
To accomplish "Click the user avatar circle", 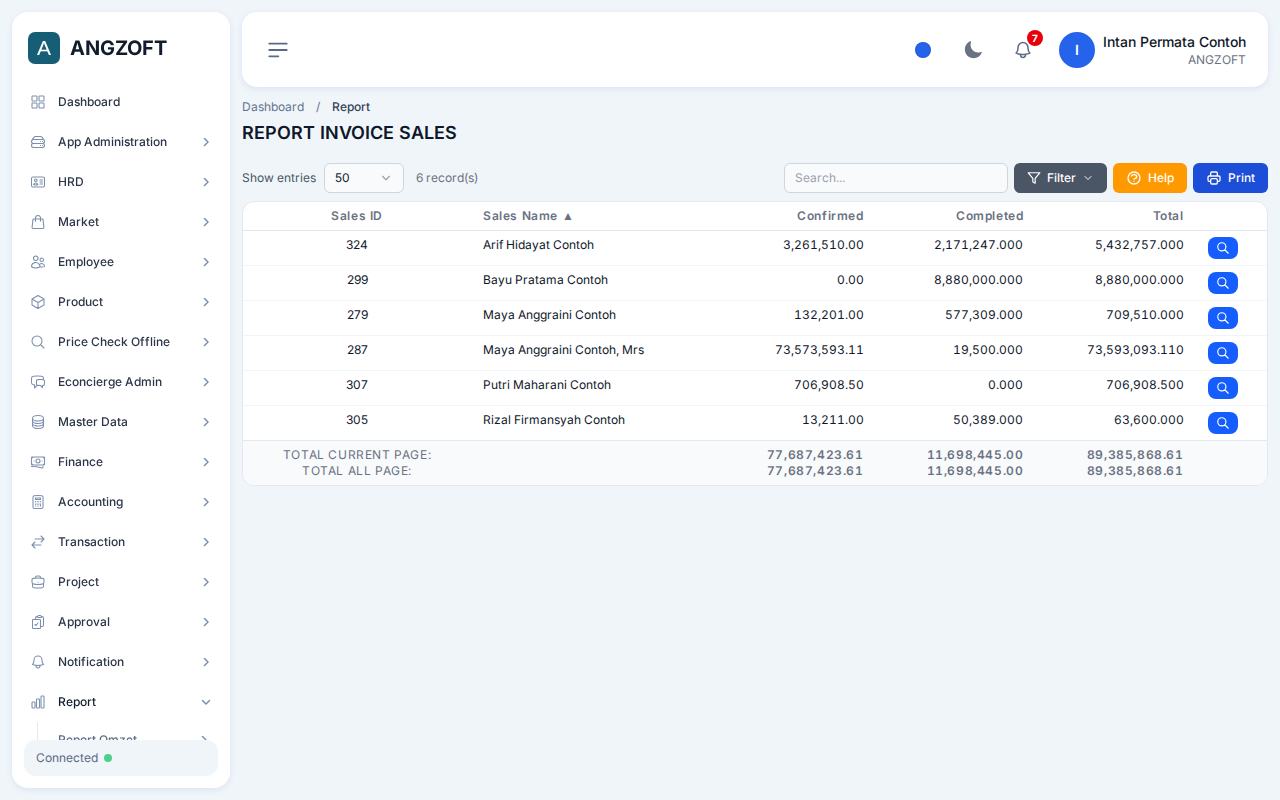I will point(1077,50).
